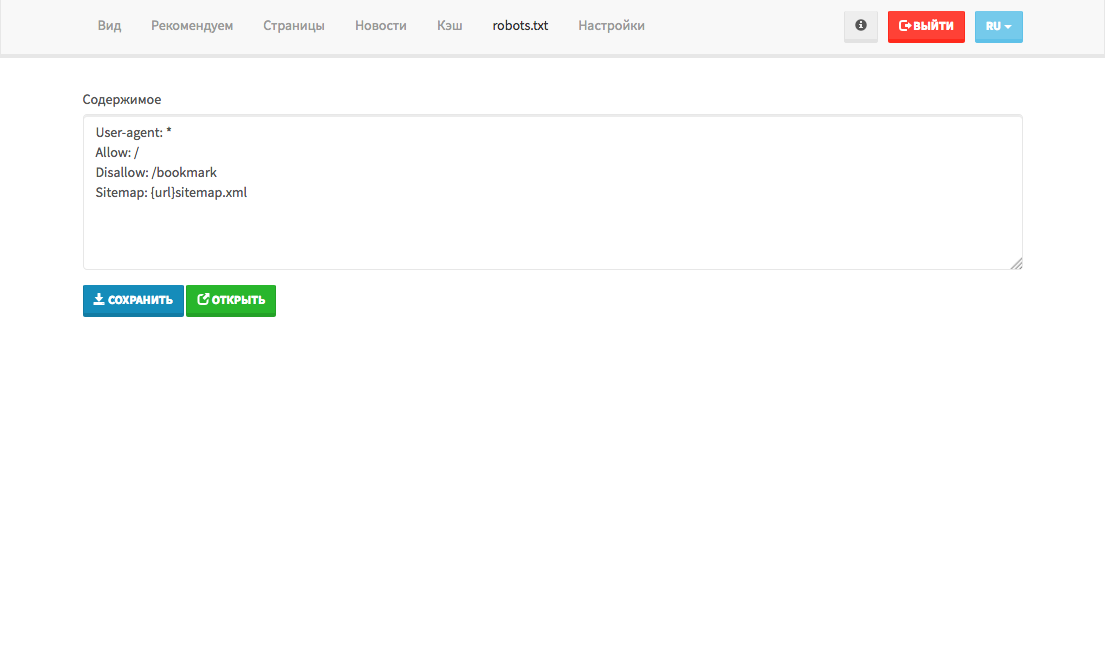Click the external link icon on Открыть

203,300
